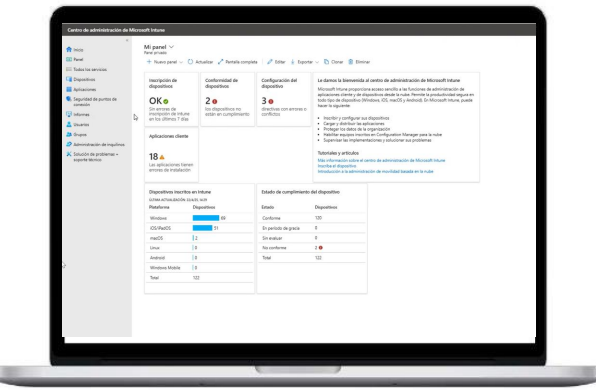Viewport: 597px width, 390px height.
Task: Expand the Mi panel dropdown chevron
Action: point(171,47)
